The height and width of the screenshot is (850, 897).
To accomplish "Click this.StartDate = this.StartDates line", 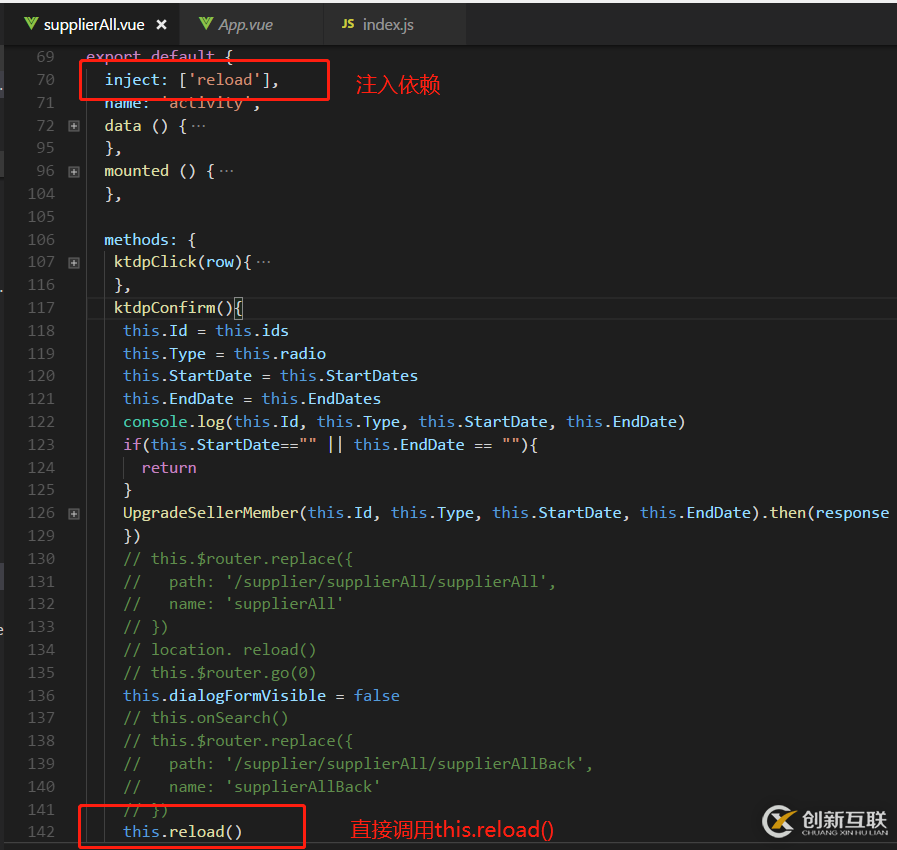I will [x=271, y=376].
